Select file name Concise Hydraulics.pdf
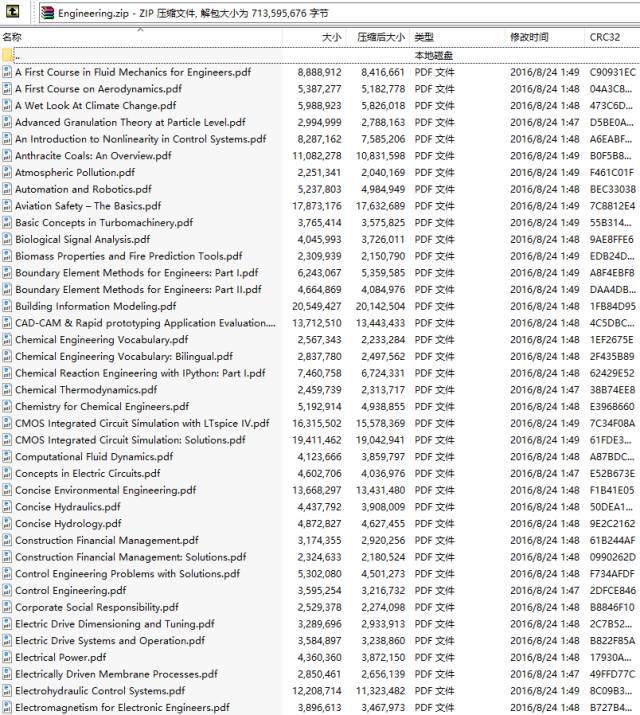 tap(67, 507)
